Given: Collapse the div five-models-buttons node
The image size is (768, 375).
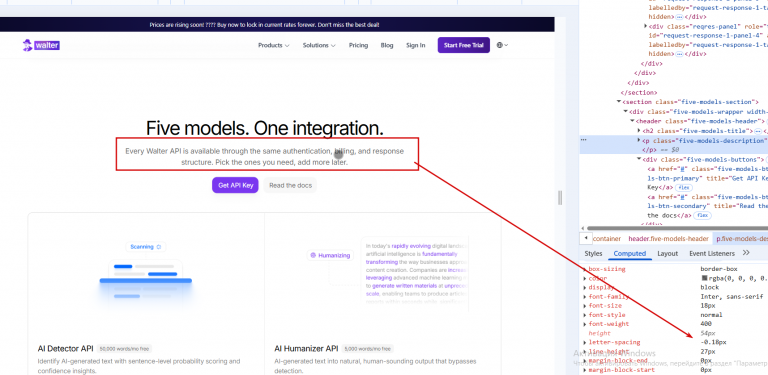Looking at the screenshot, I should (x=639, y=159).
